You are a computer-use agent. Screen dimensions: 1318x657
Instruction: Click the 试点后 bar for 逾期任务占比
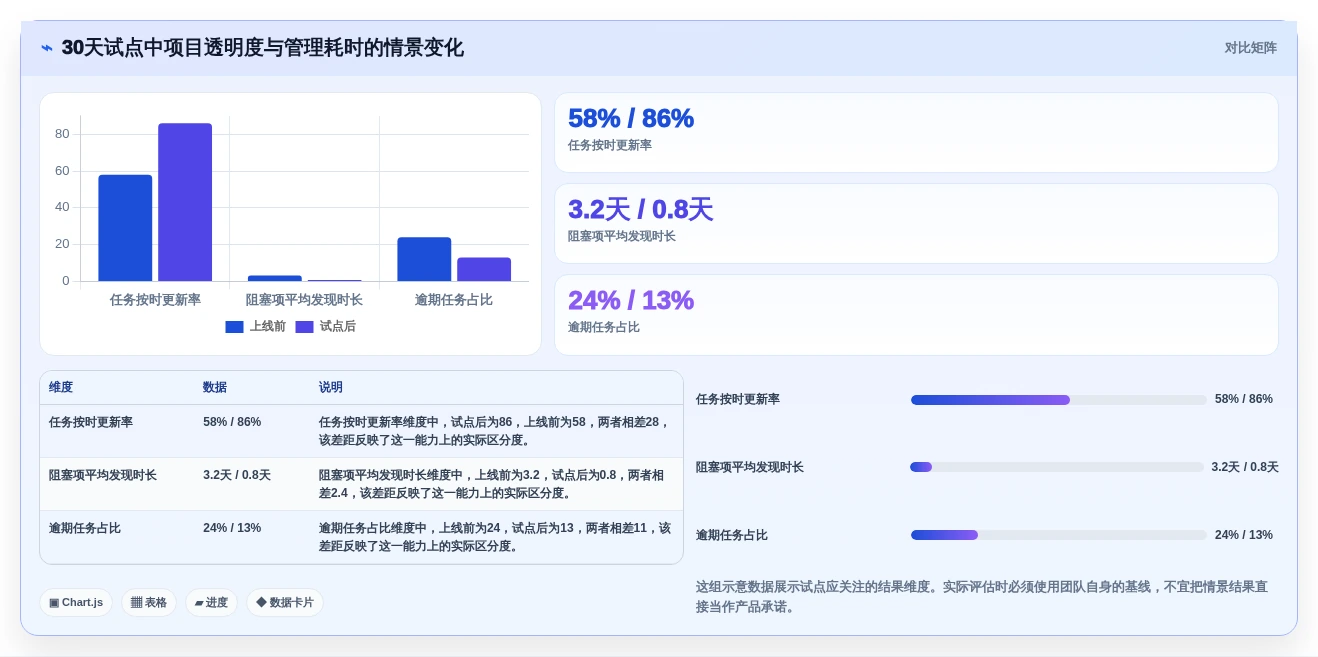click(x=484, y=269)
